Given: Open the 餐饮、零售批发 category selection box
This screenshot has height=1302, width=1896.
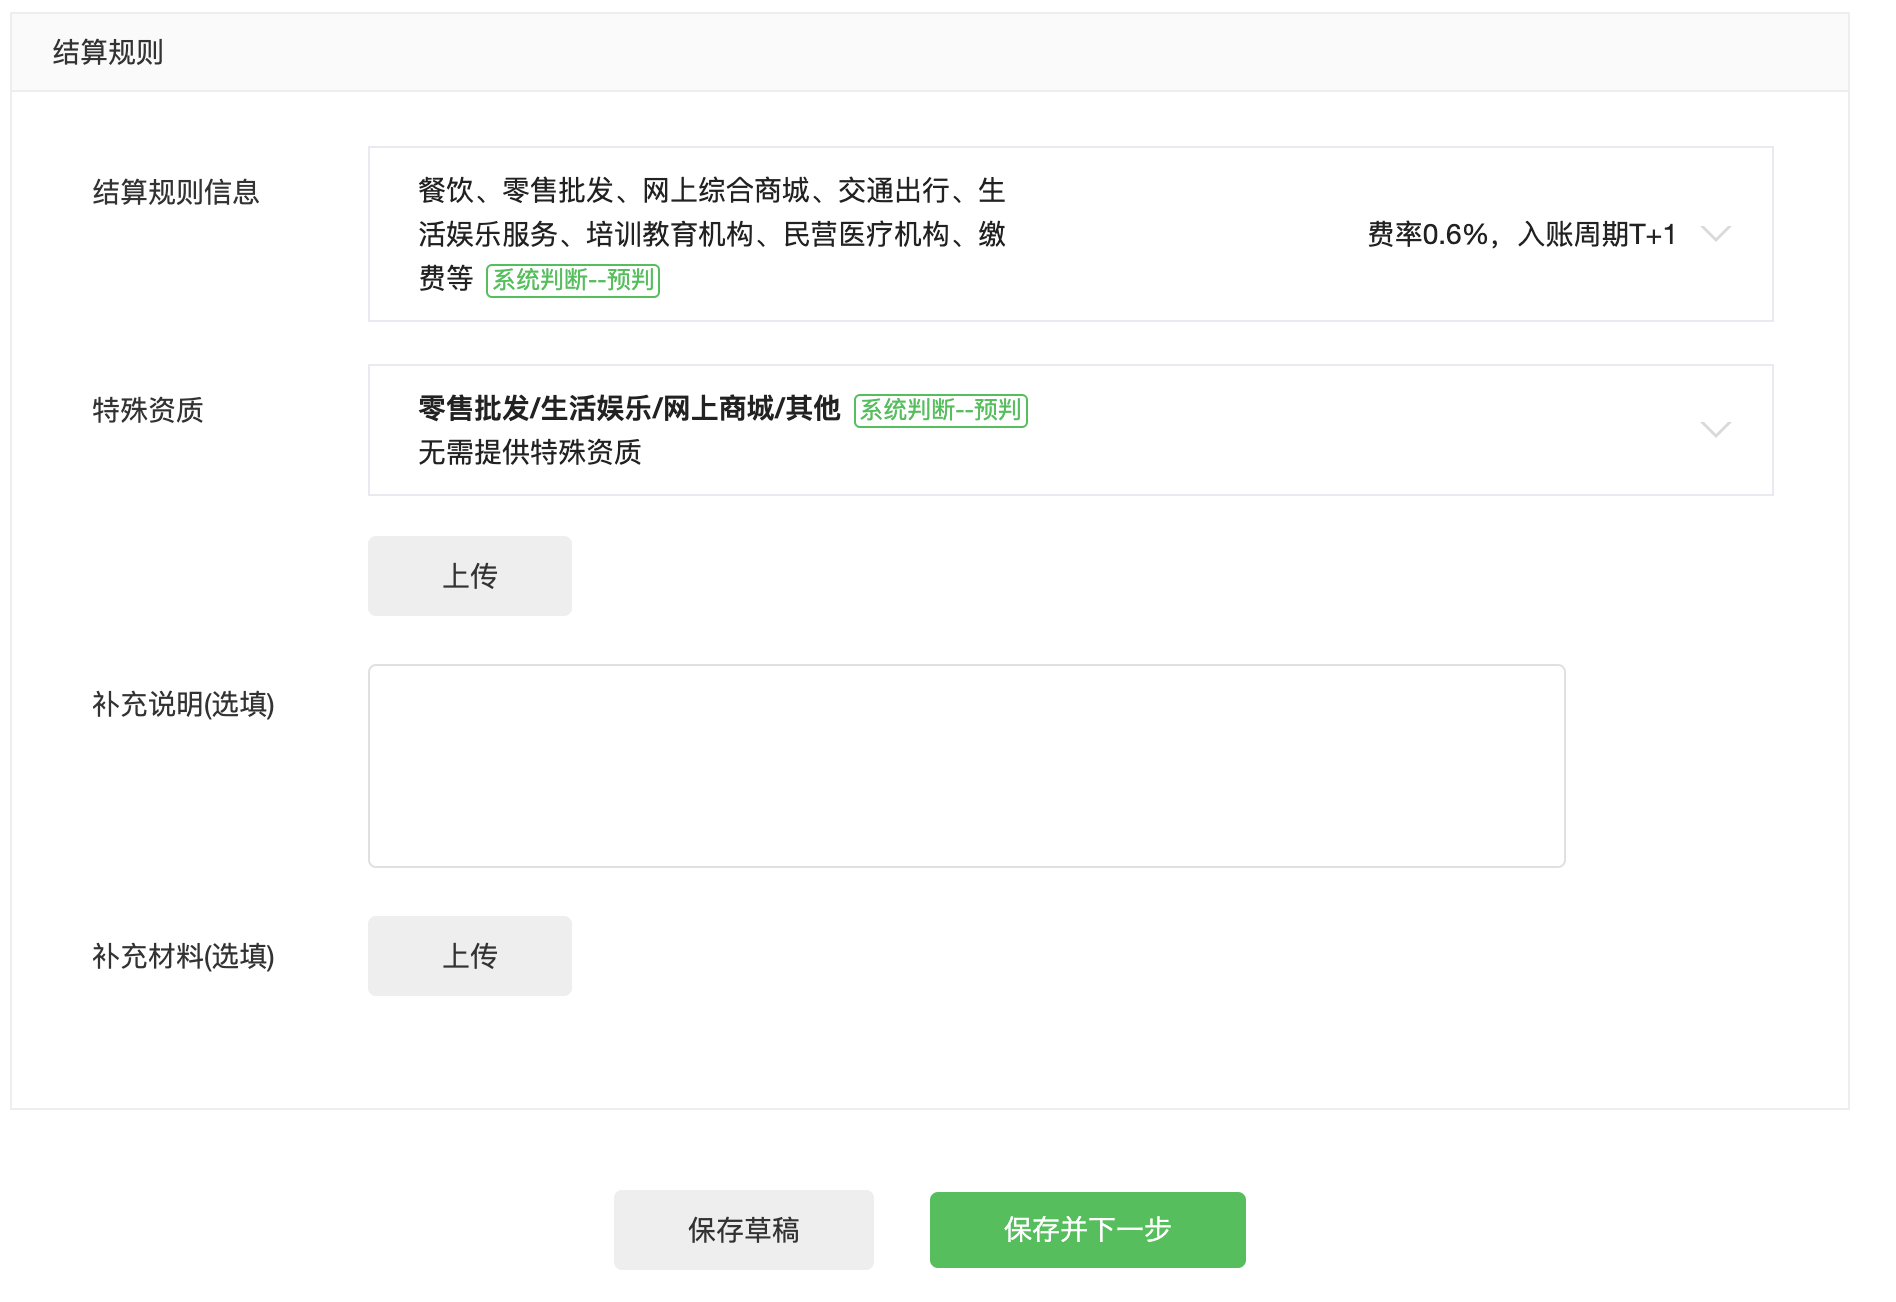Looking at the screenshot, I should 1070,234.
